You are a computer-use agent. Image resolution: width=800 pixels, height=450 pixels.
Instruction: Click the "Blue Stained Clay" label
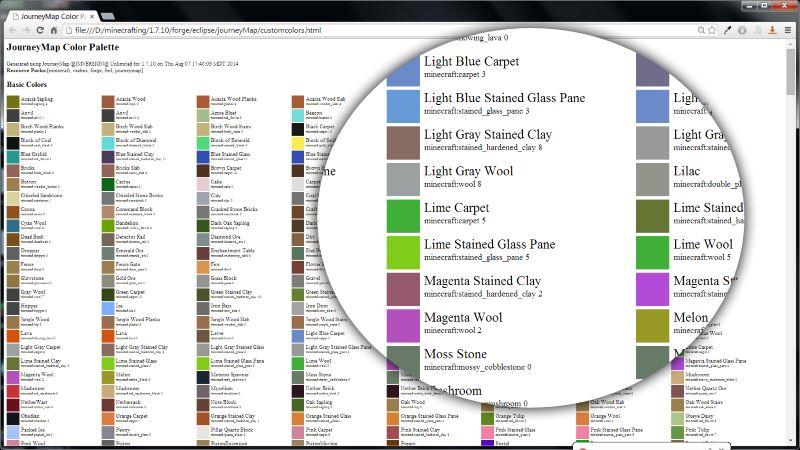(x=134, y=154)
